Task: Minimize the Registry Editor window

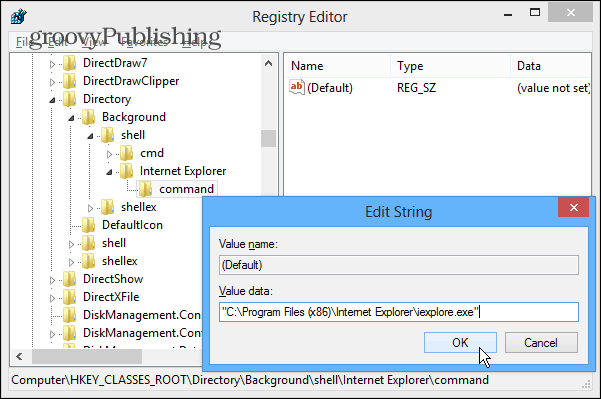Action: pos(508,14)
